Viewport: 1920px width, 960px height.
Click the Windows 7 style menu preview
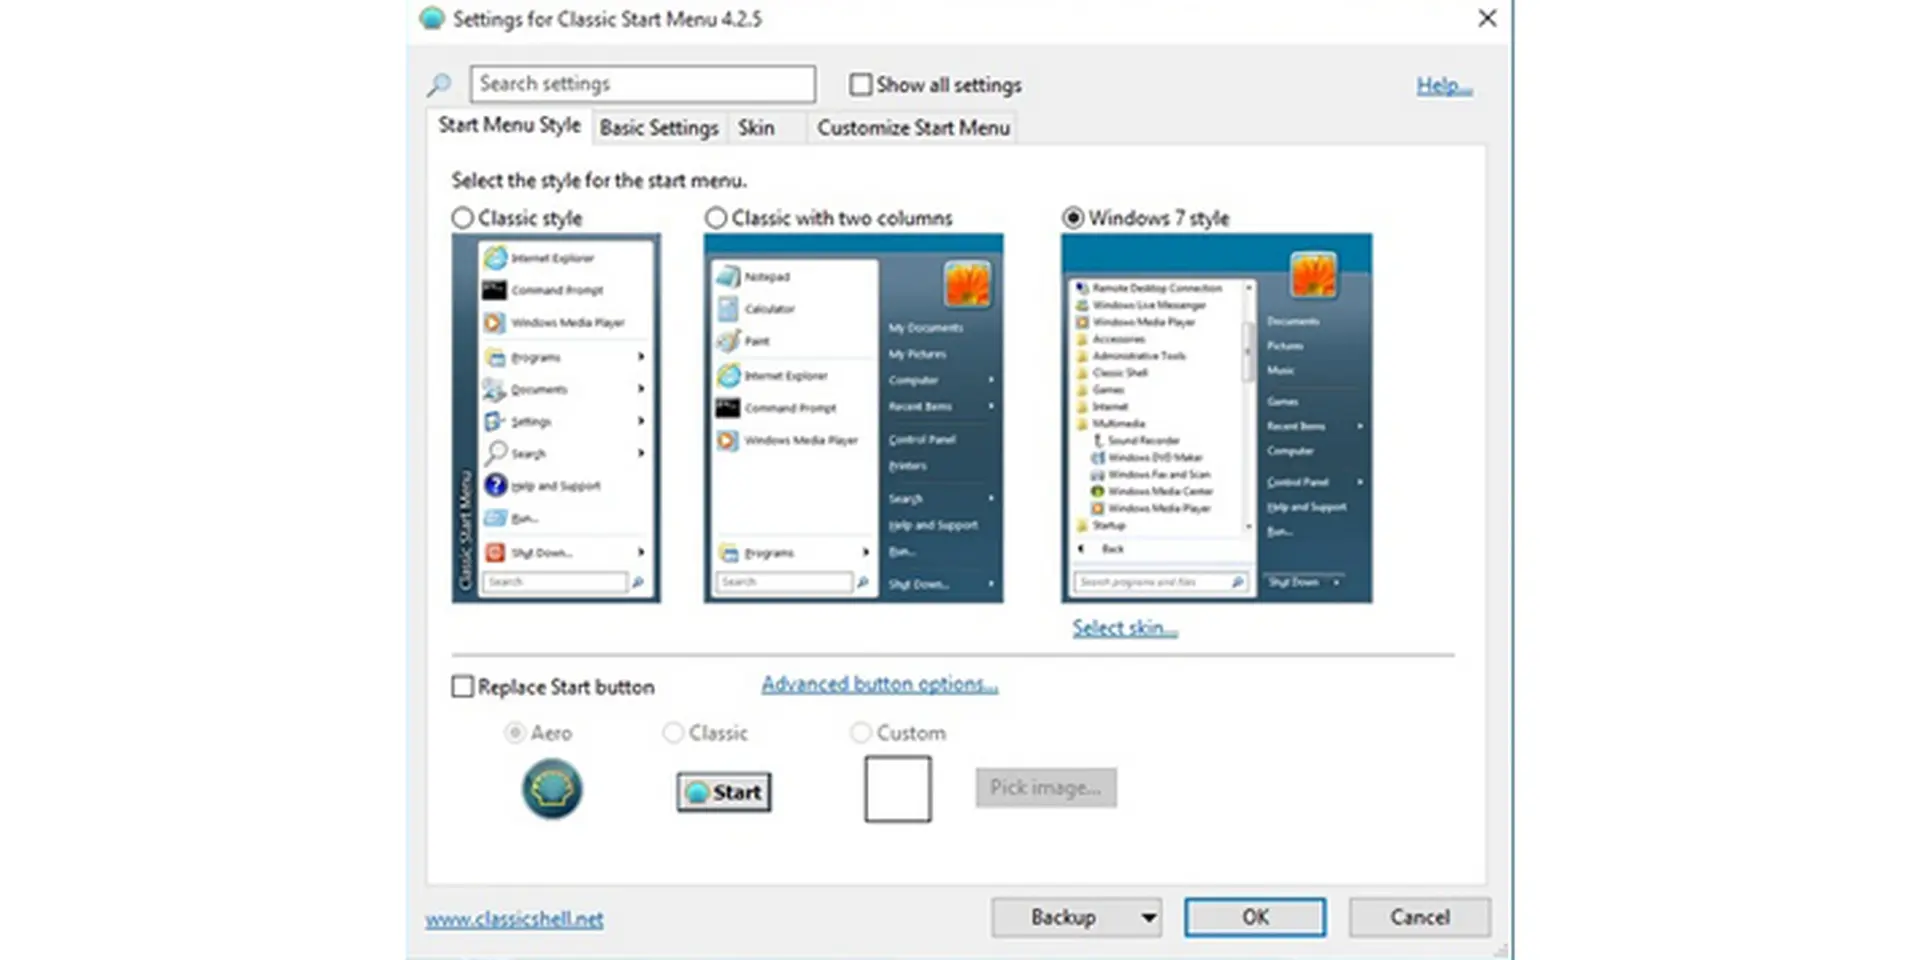[1217, 418]
